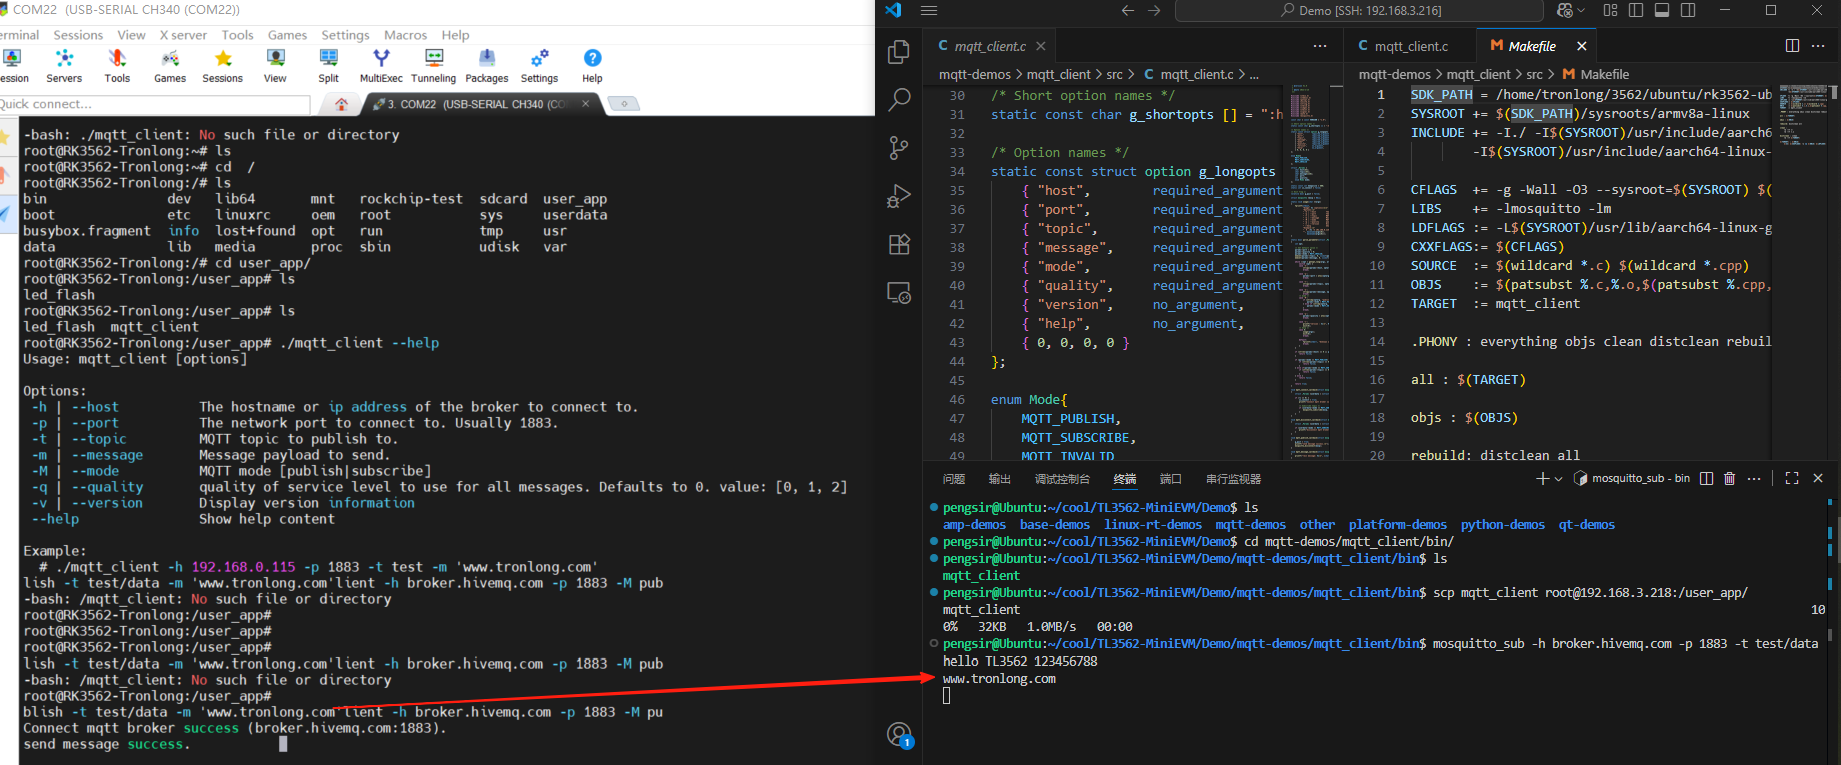Maximize the terminal panel size

[x=1792, y=479]
